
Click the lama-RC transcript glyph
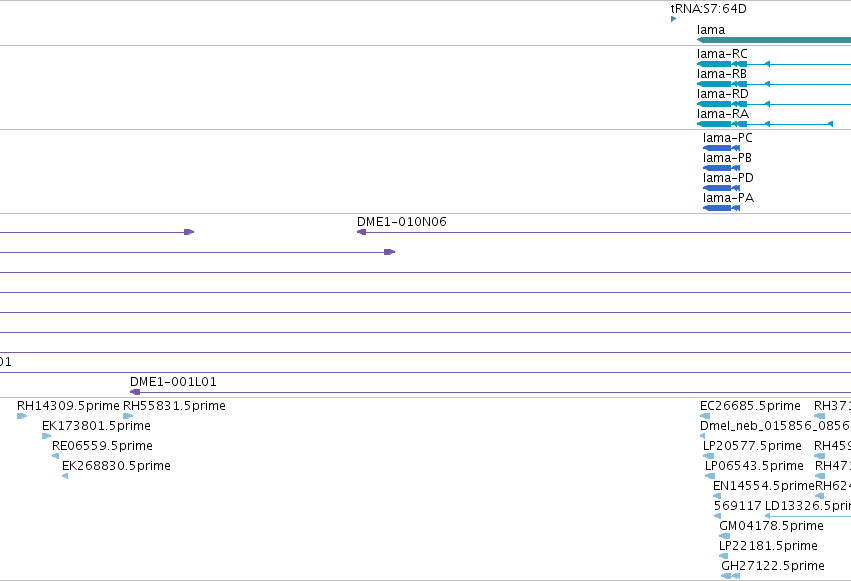pyautogui.click(x=774, y=64)
